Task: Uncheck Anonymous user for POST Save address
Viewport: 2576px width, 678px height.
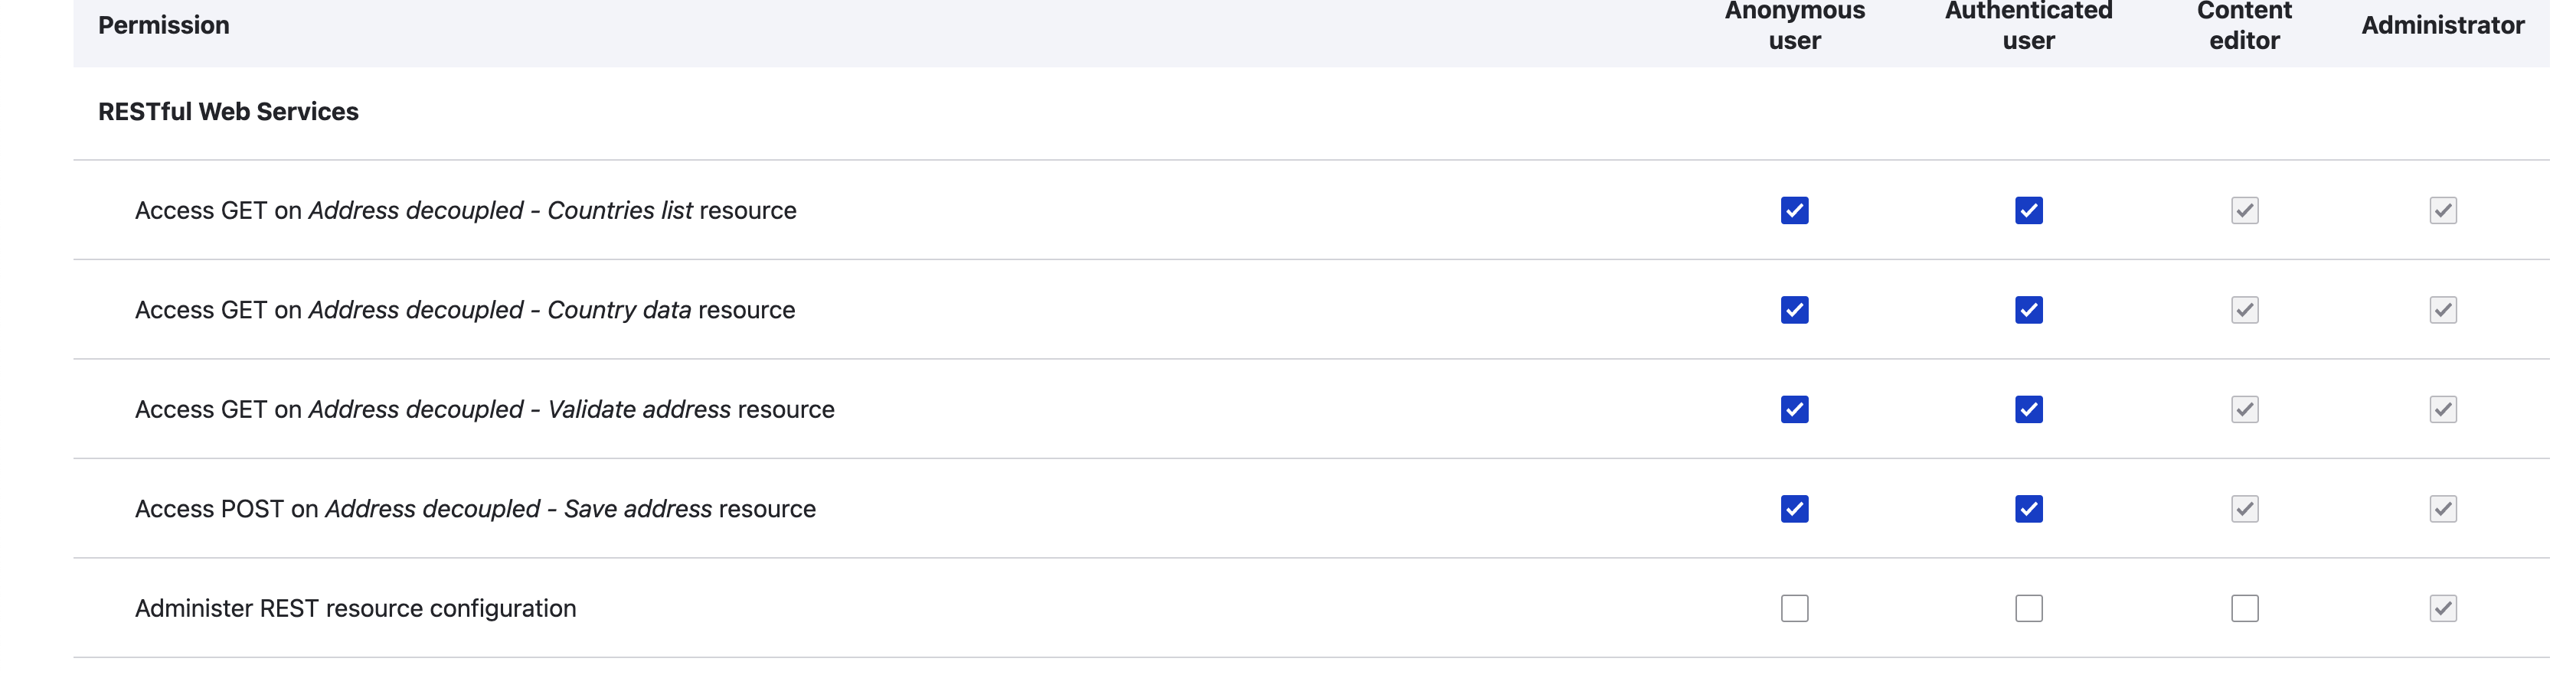Action: [x=1794, y=509]
